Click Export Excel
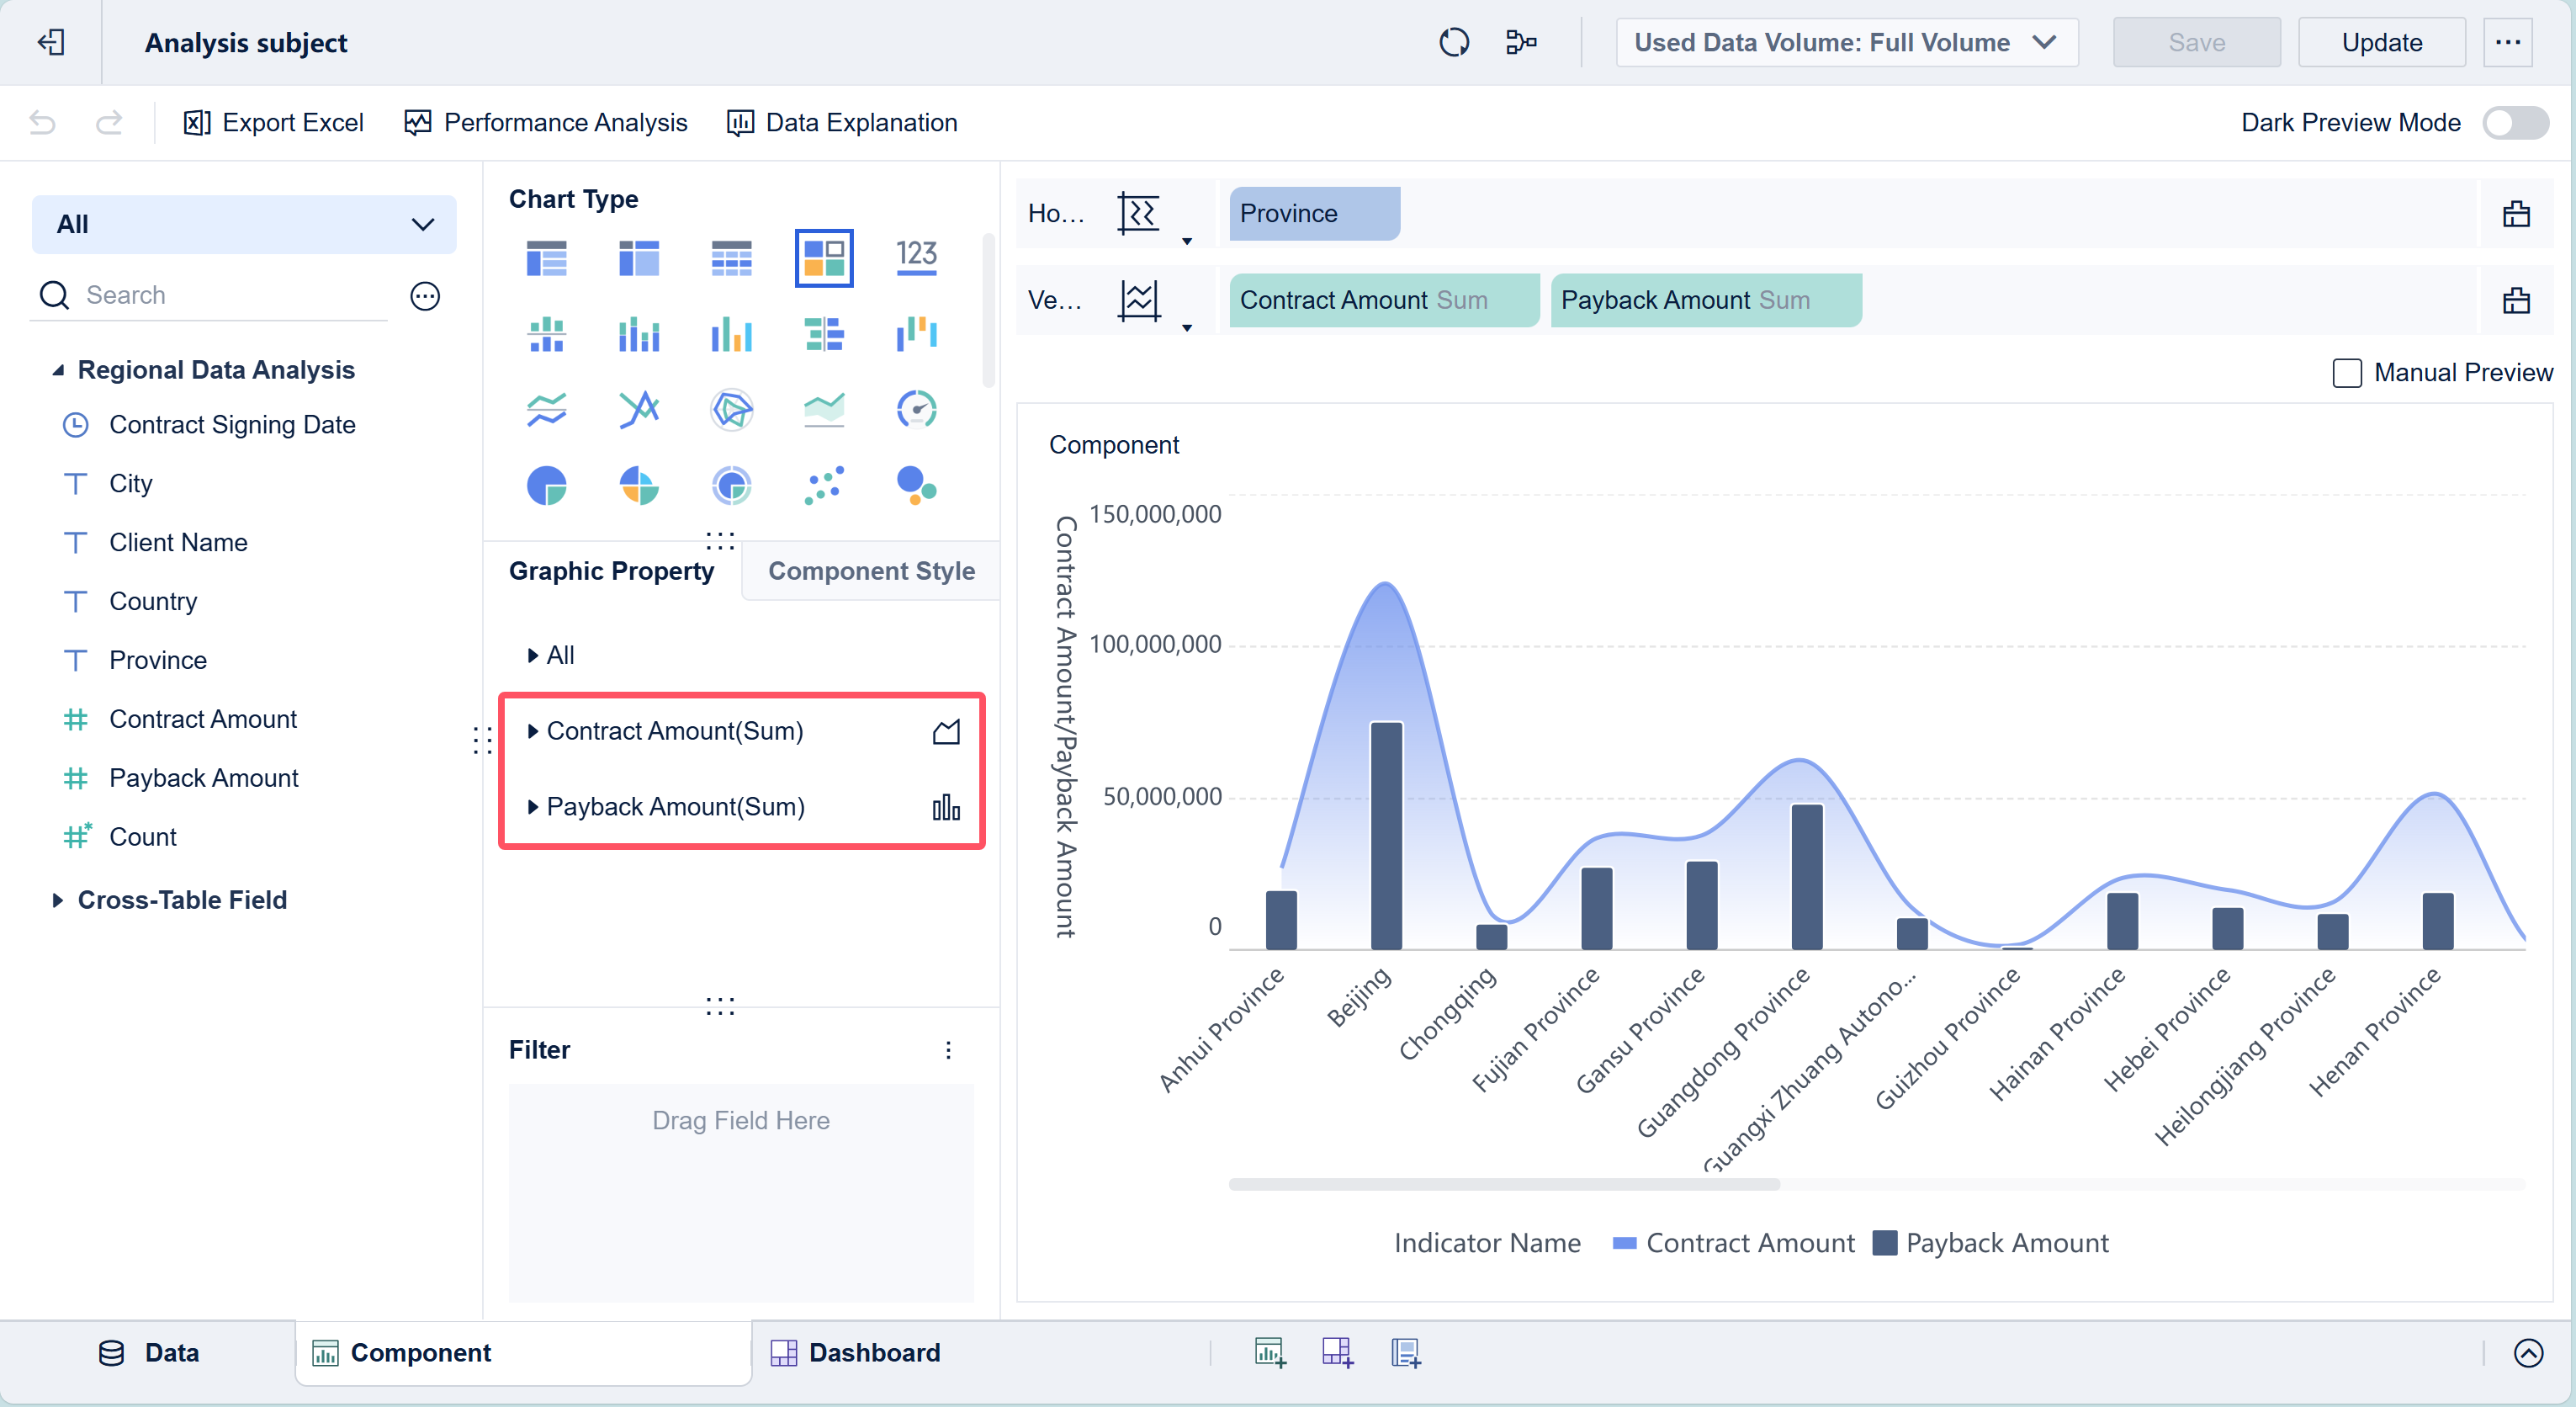The width and height of the screenshot is (2576, 1407). [273, 122]
